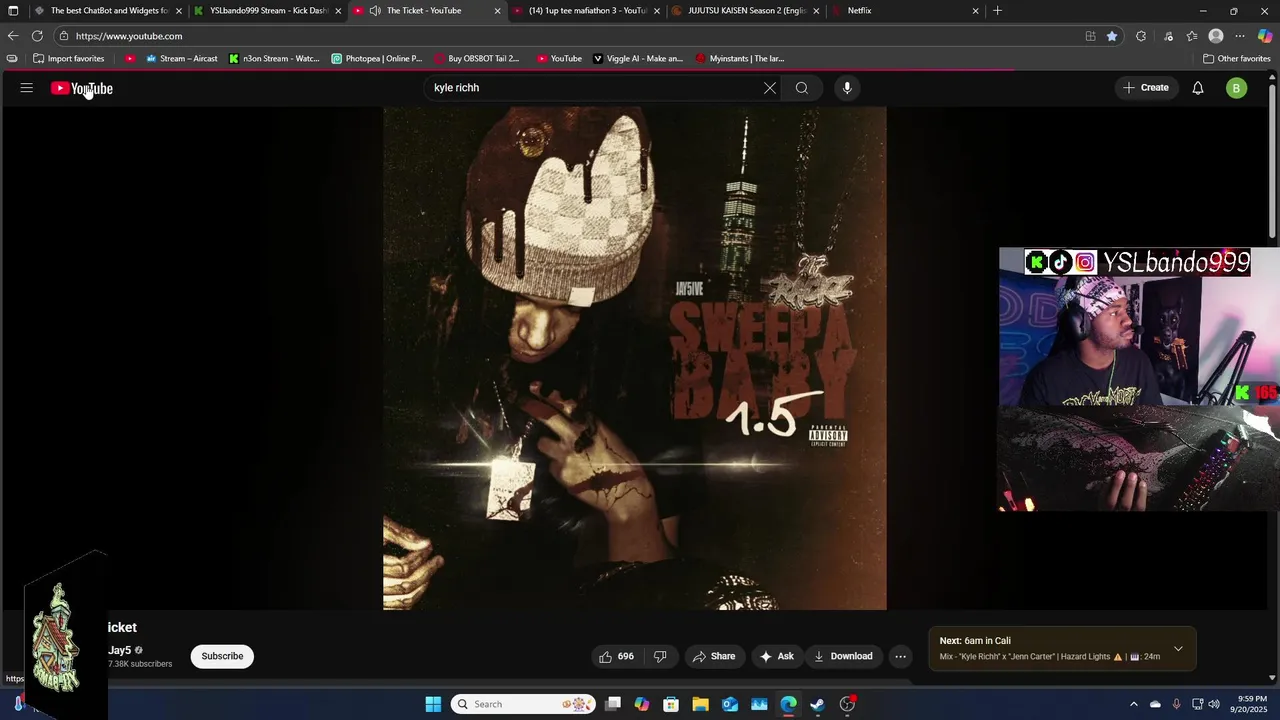1280x720 pixels.
Task: Expand the 'Other favorites' folder
Action: [1237, 59]
